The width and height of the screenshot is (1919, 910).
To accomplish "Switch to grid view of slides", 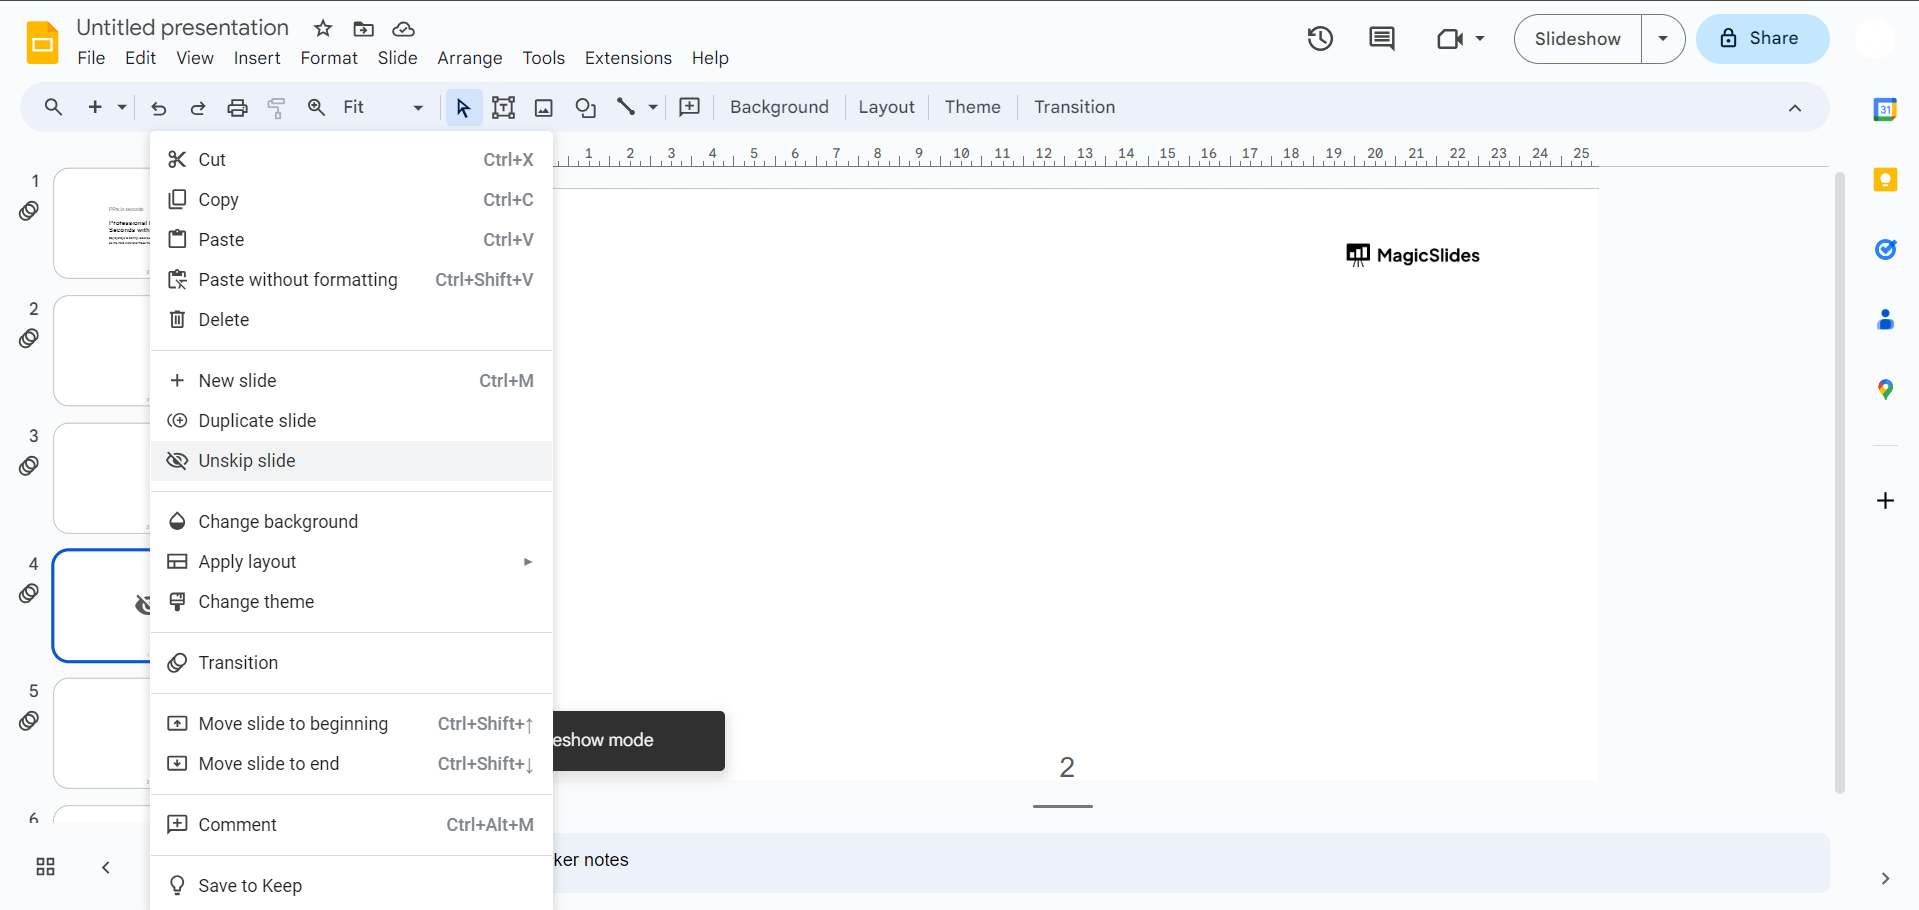I will click(46, 867).
